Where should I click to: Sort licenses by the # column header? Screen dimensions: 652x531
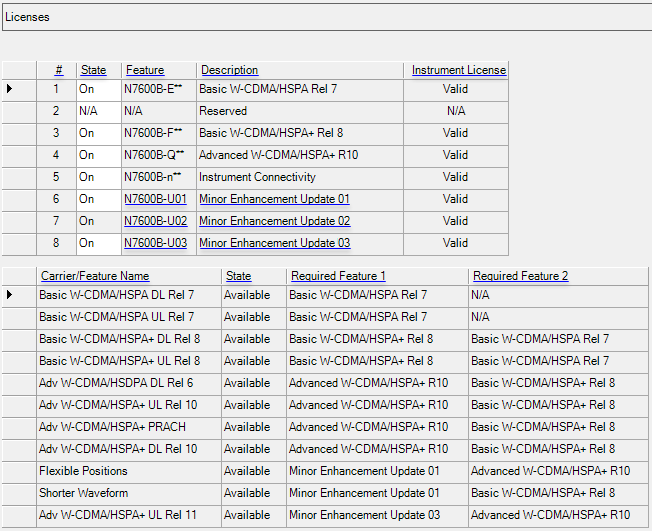[x=59, y=70]
